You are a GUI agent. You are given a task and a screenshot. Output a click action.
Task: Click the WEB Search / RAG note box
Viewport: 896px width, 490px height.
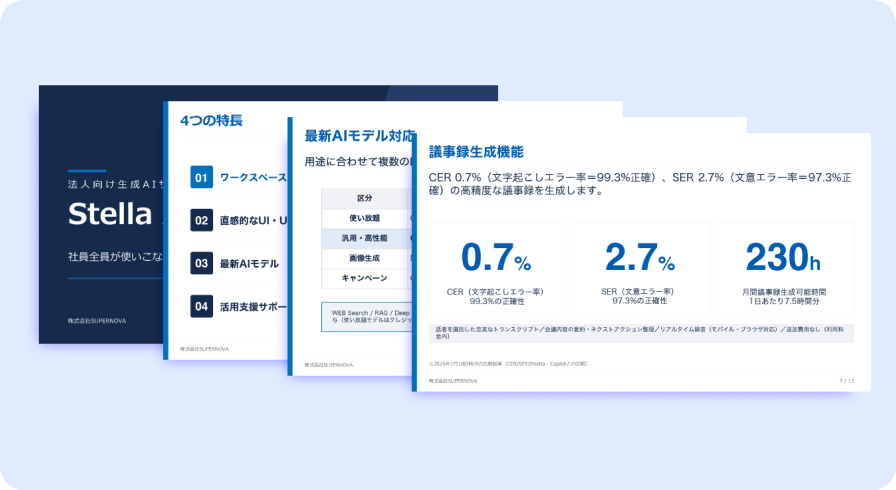coord(366,317)
